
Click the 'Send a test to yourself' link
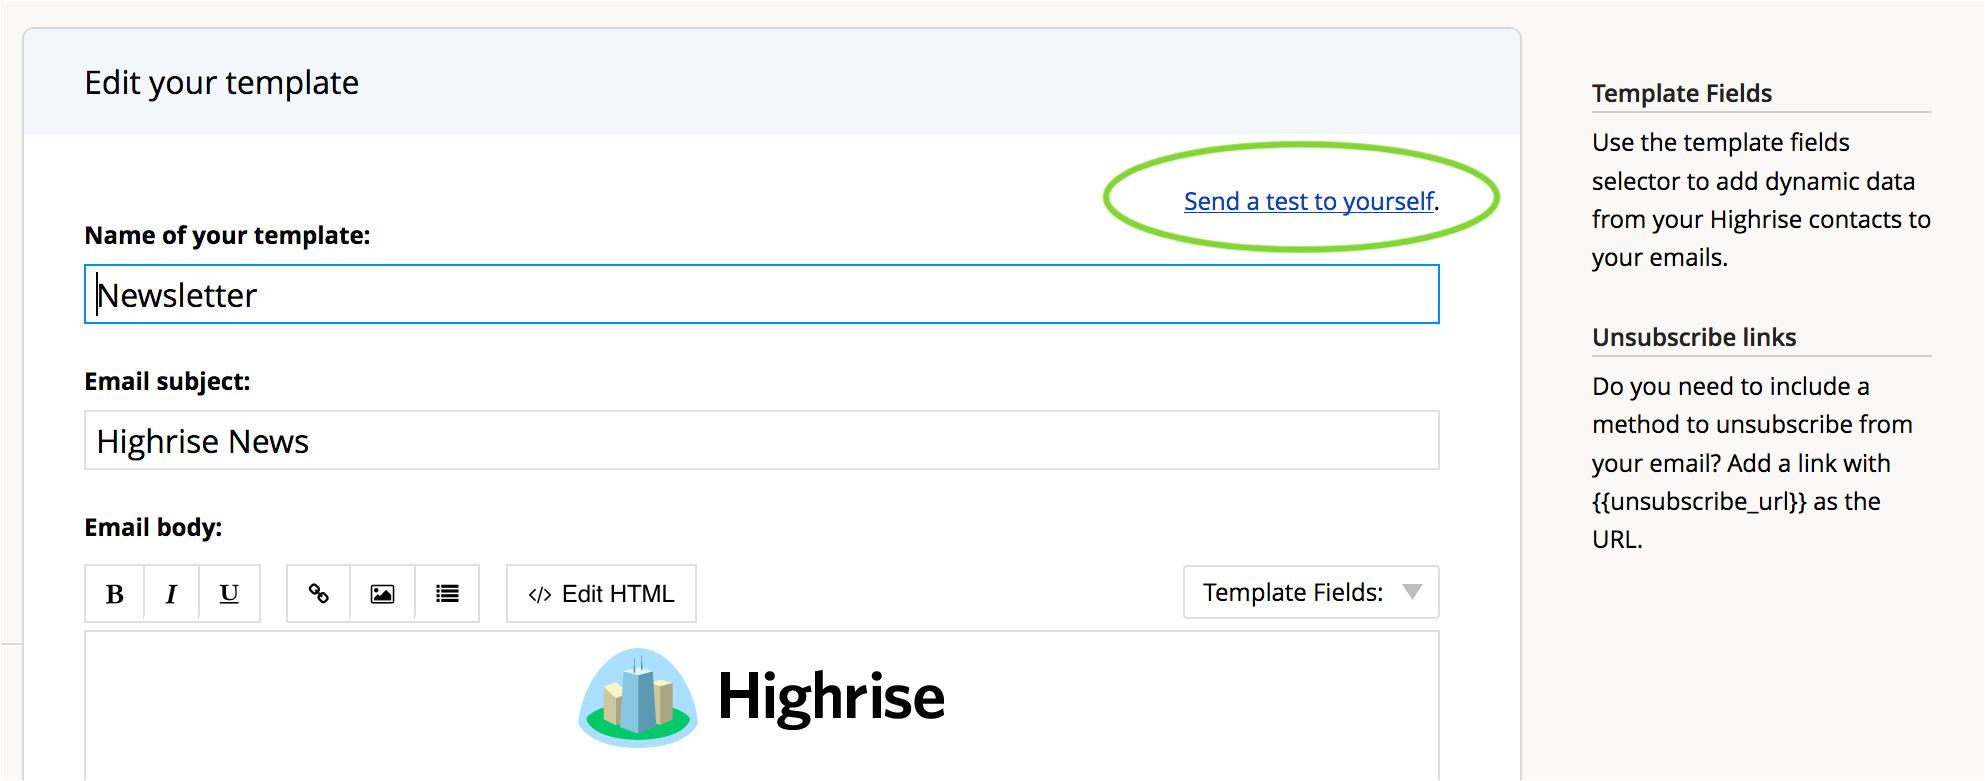[1309, 201]
